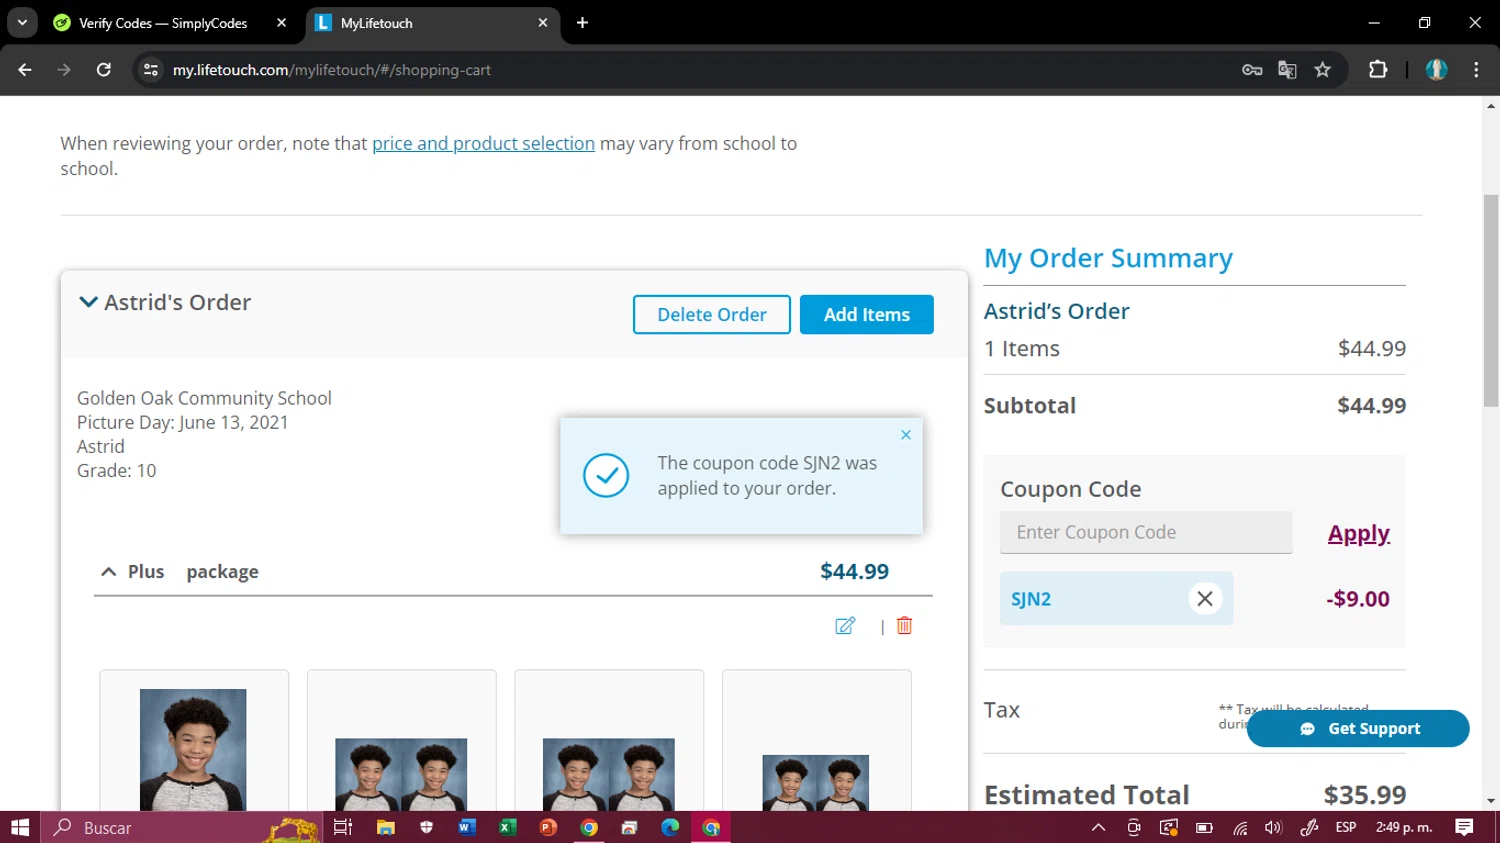The height and width of the screenshot is (843, 1500).
Task: Select the last two-photo thumbnail card
Action: (816, 741)
